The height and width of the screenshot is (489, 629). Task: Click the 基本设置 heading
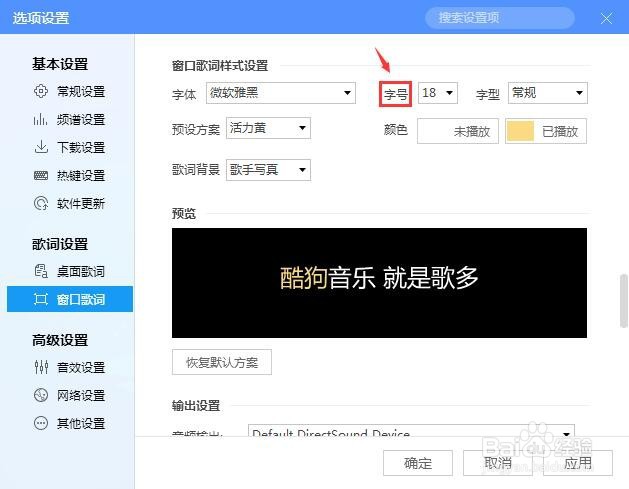[x=60, y=64]
